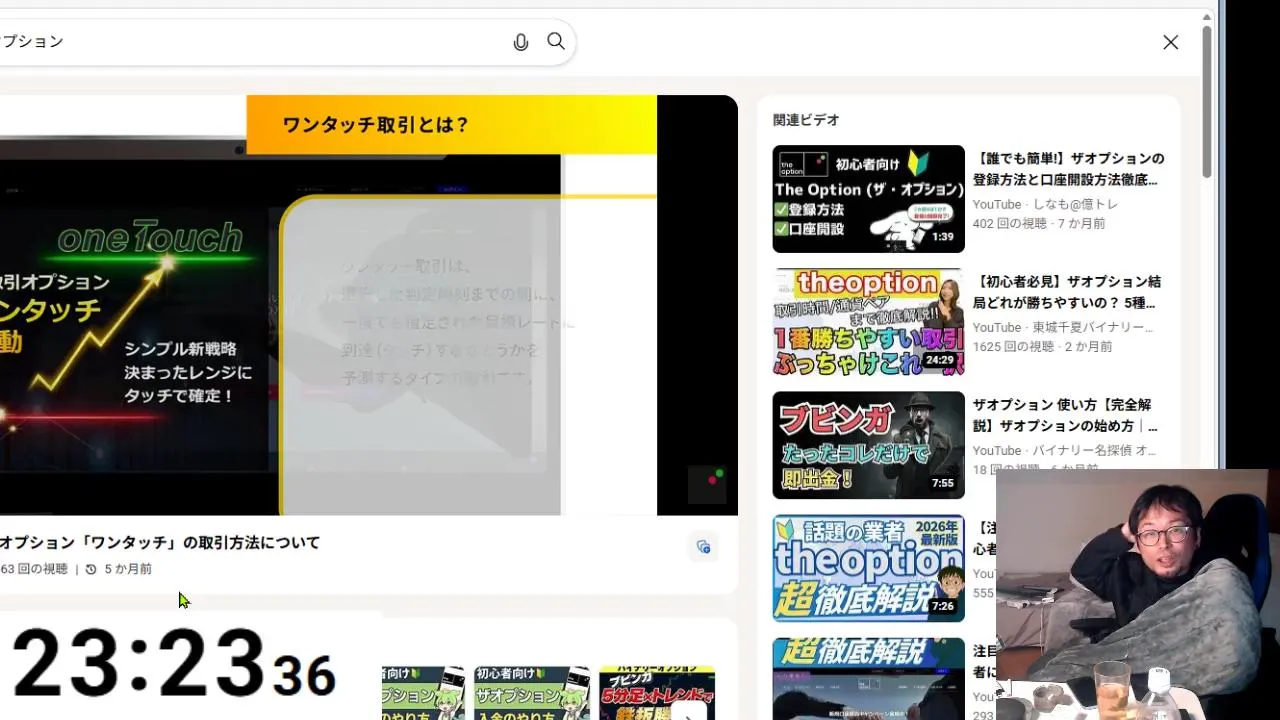Open the 24:29 theoption 1番勝ちやすい取引 thumbnail
Screen dimensions: 1280x720
coord(868,322)
